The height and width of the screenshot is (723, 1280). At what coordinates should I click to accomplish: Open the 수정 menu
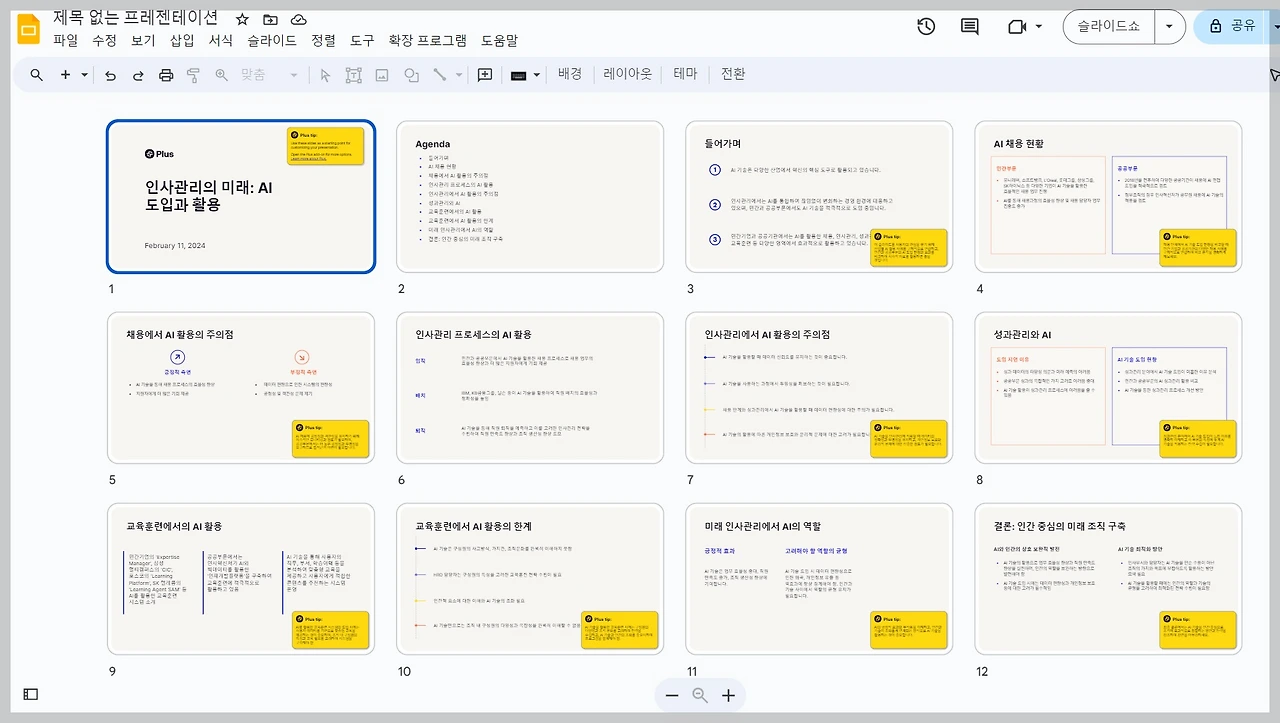pos(105,41)
